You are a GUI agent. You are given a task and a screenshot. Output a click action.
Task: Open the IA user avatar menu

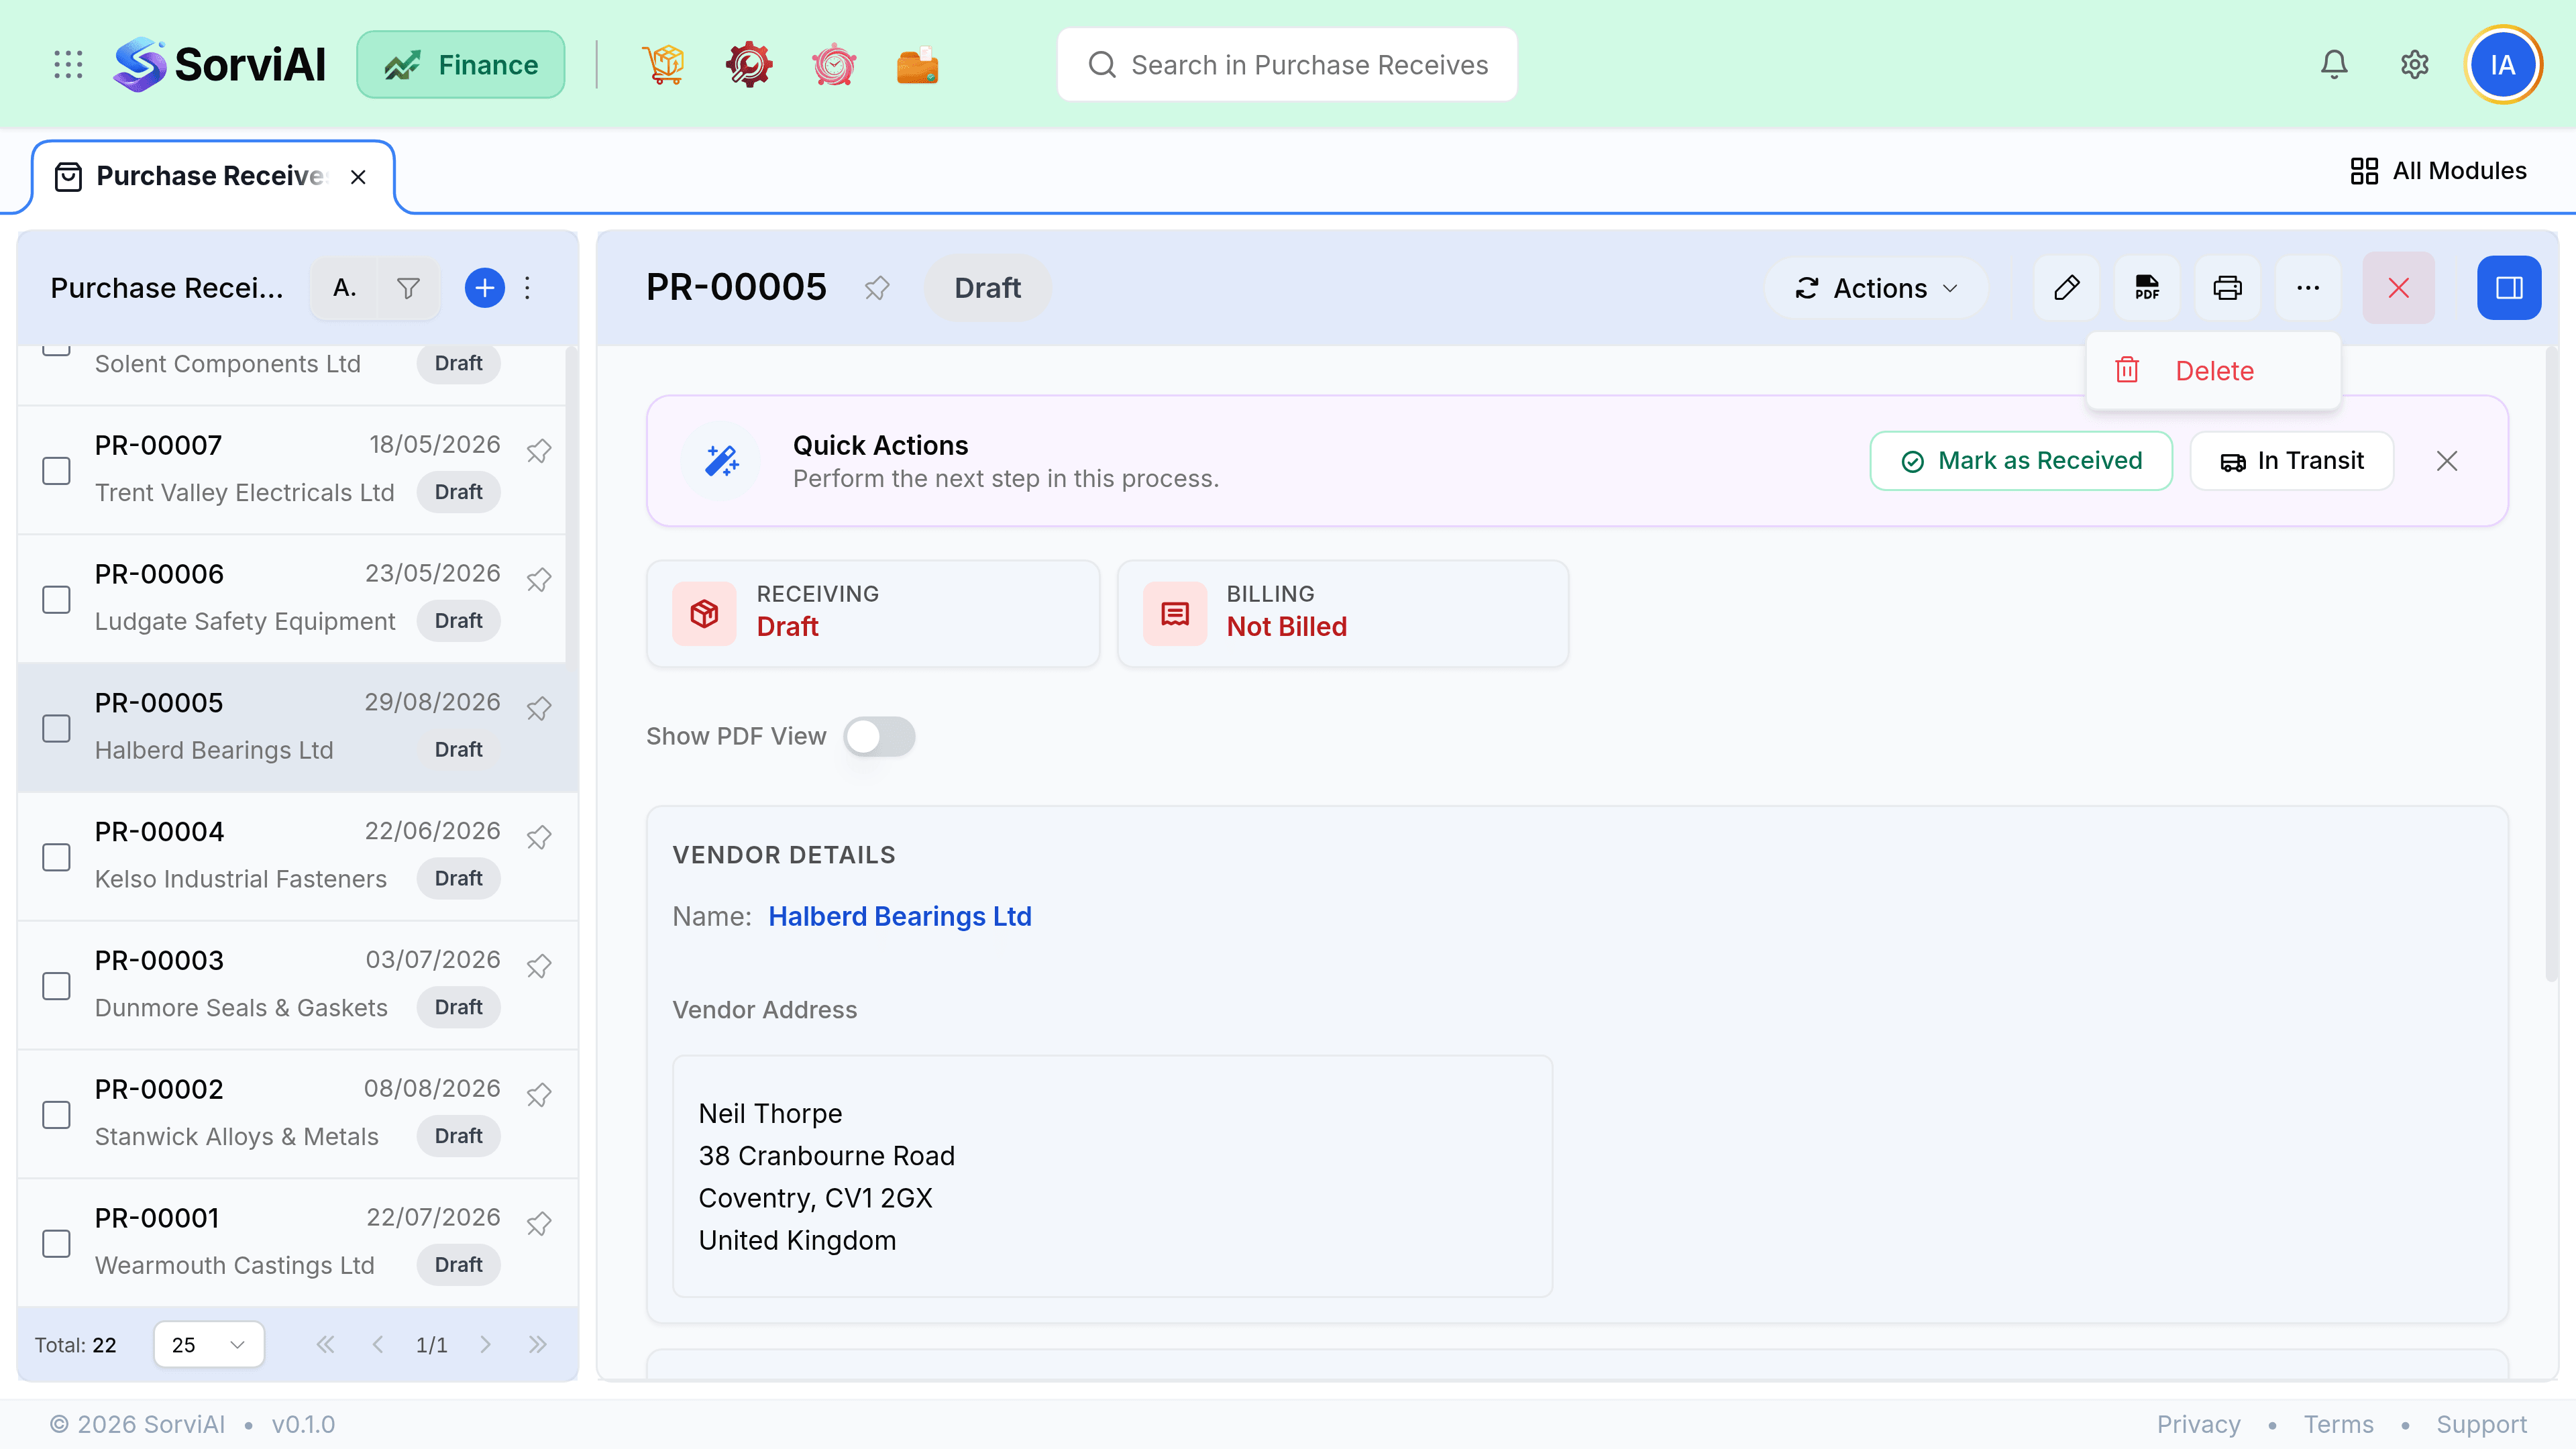pyautogui.click(x=2503, y=65)
